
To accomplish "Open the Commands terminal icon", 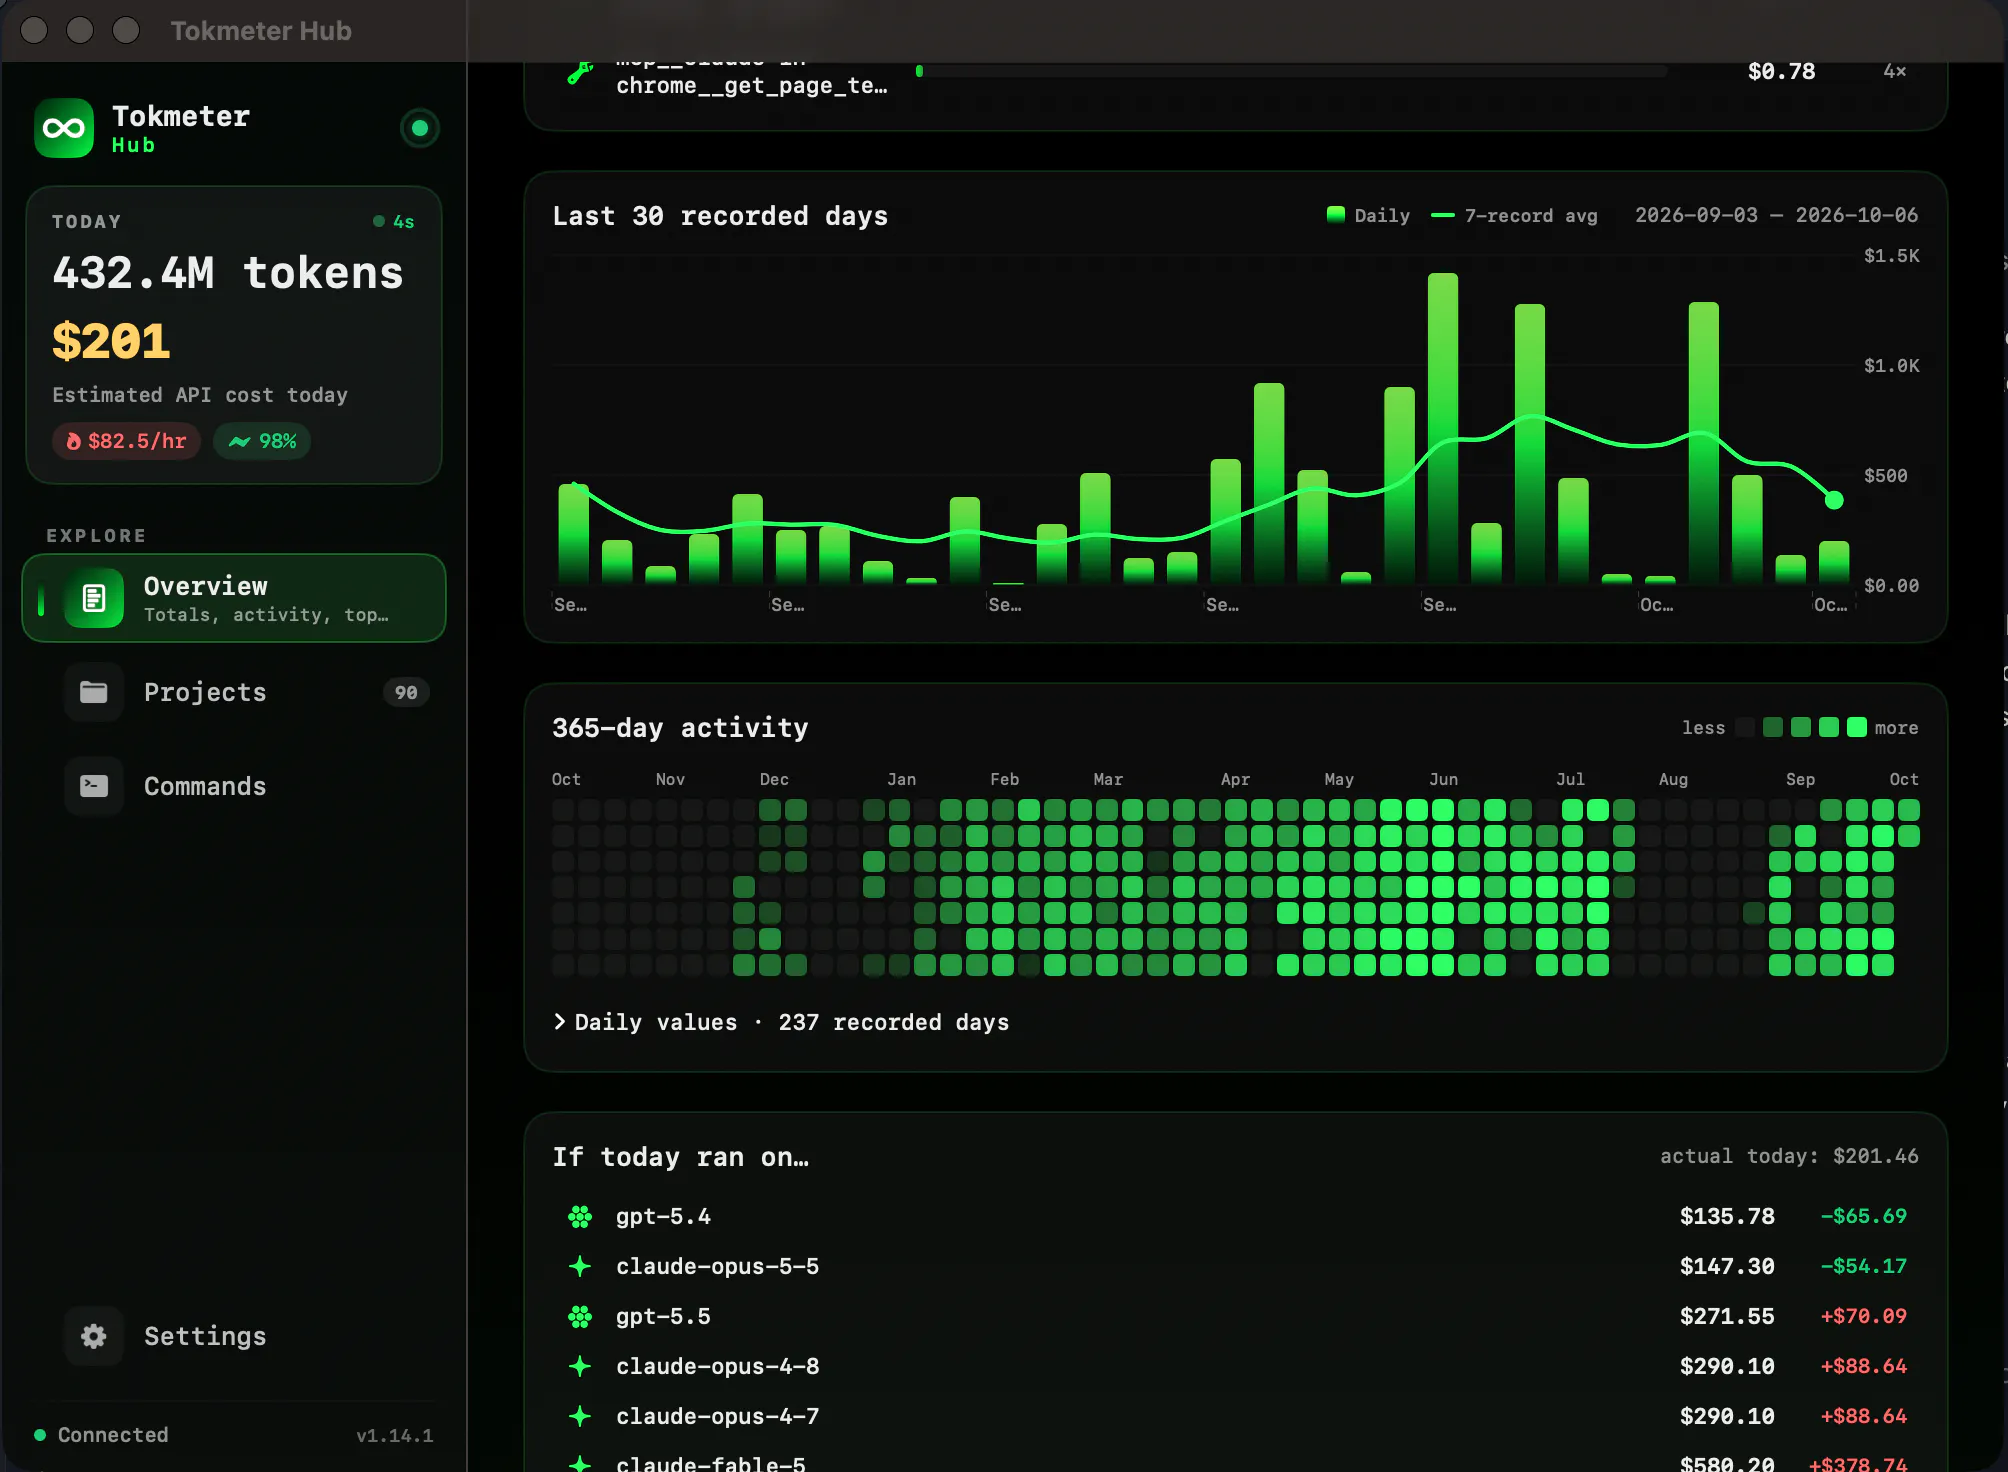I will click(x=94, y=786).
